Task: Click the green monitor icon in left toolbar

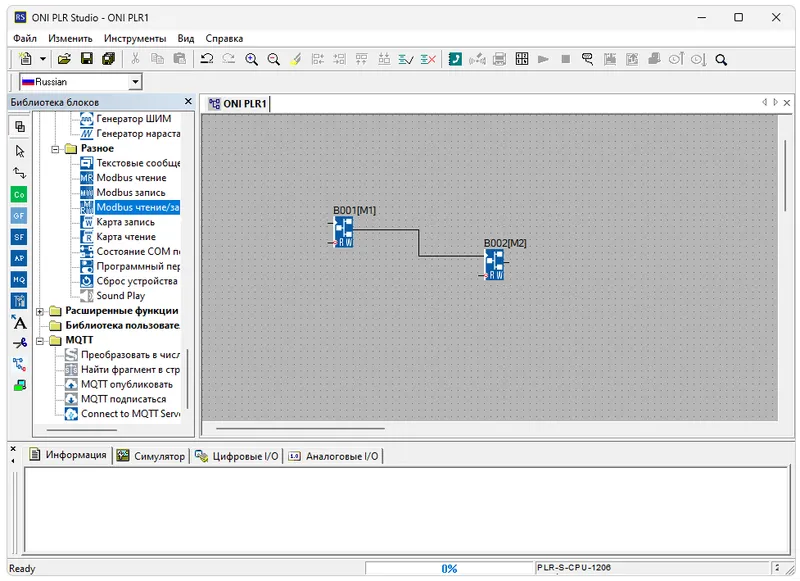Action: point(19,386)
